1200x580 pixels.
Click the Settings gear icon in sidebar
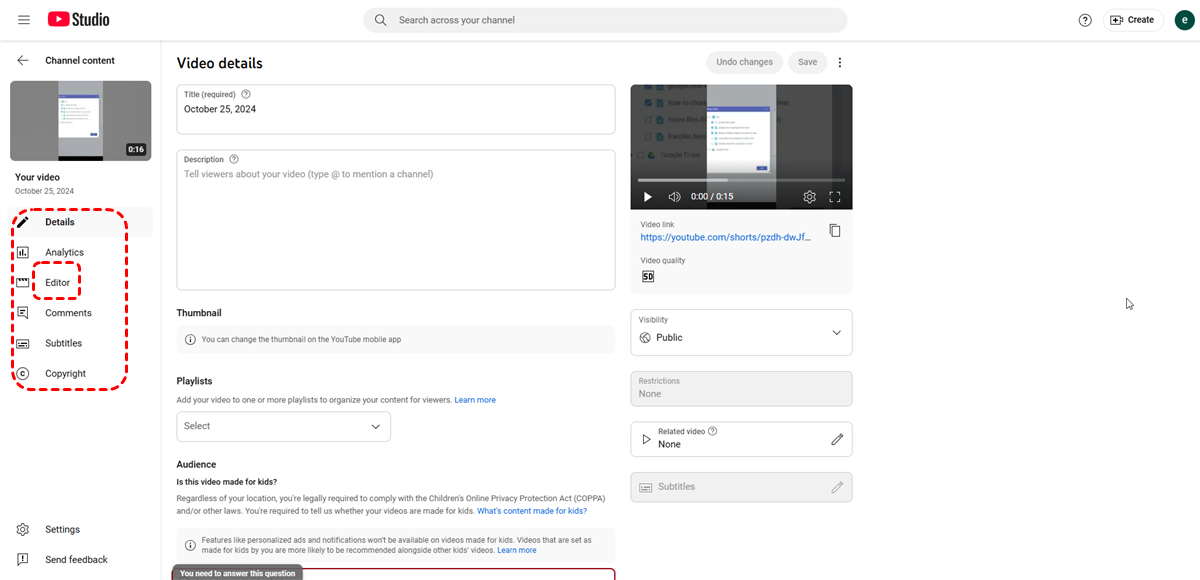pos(23,529)
